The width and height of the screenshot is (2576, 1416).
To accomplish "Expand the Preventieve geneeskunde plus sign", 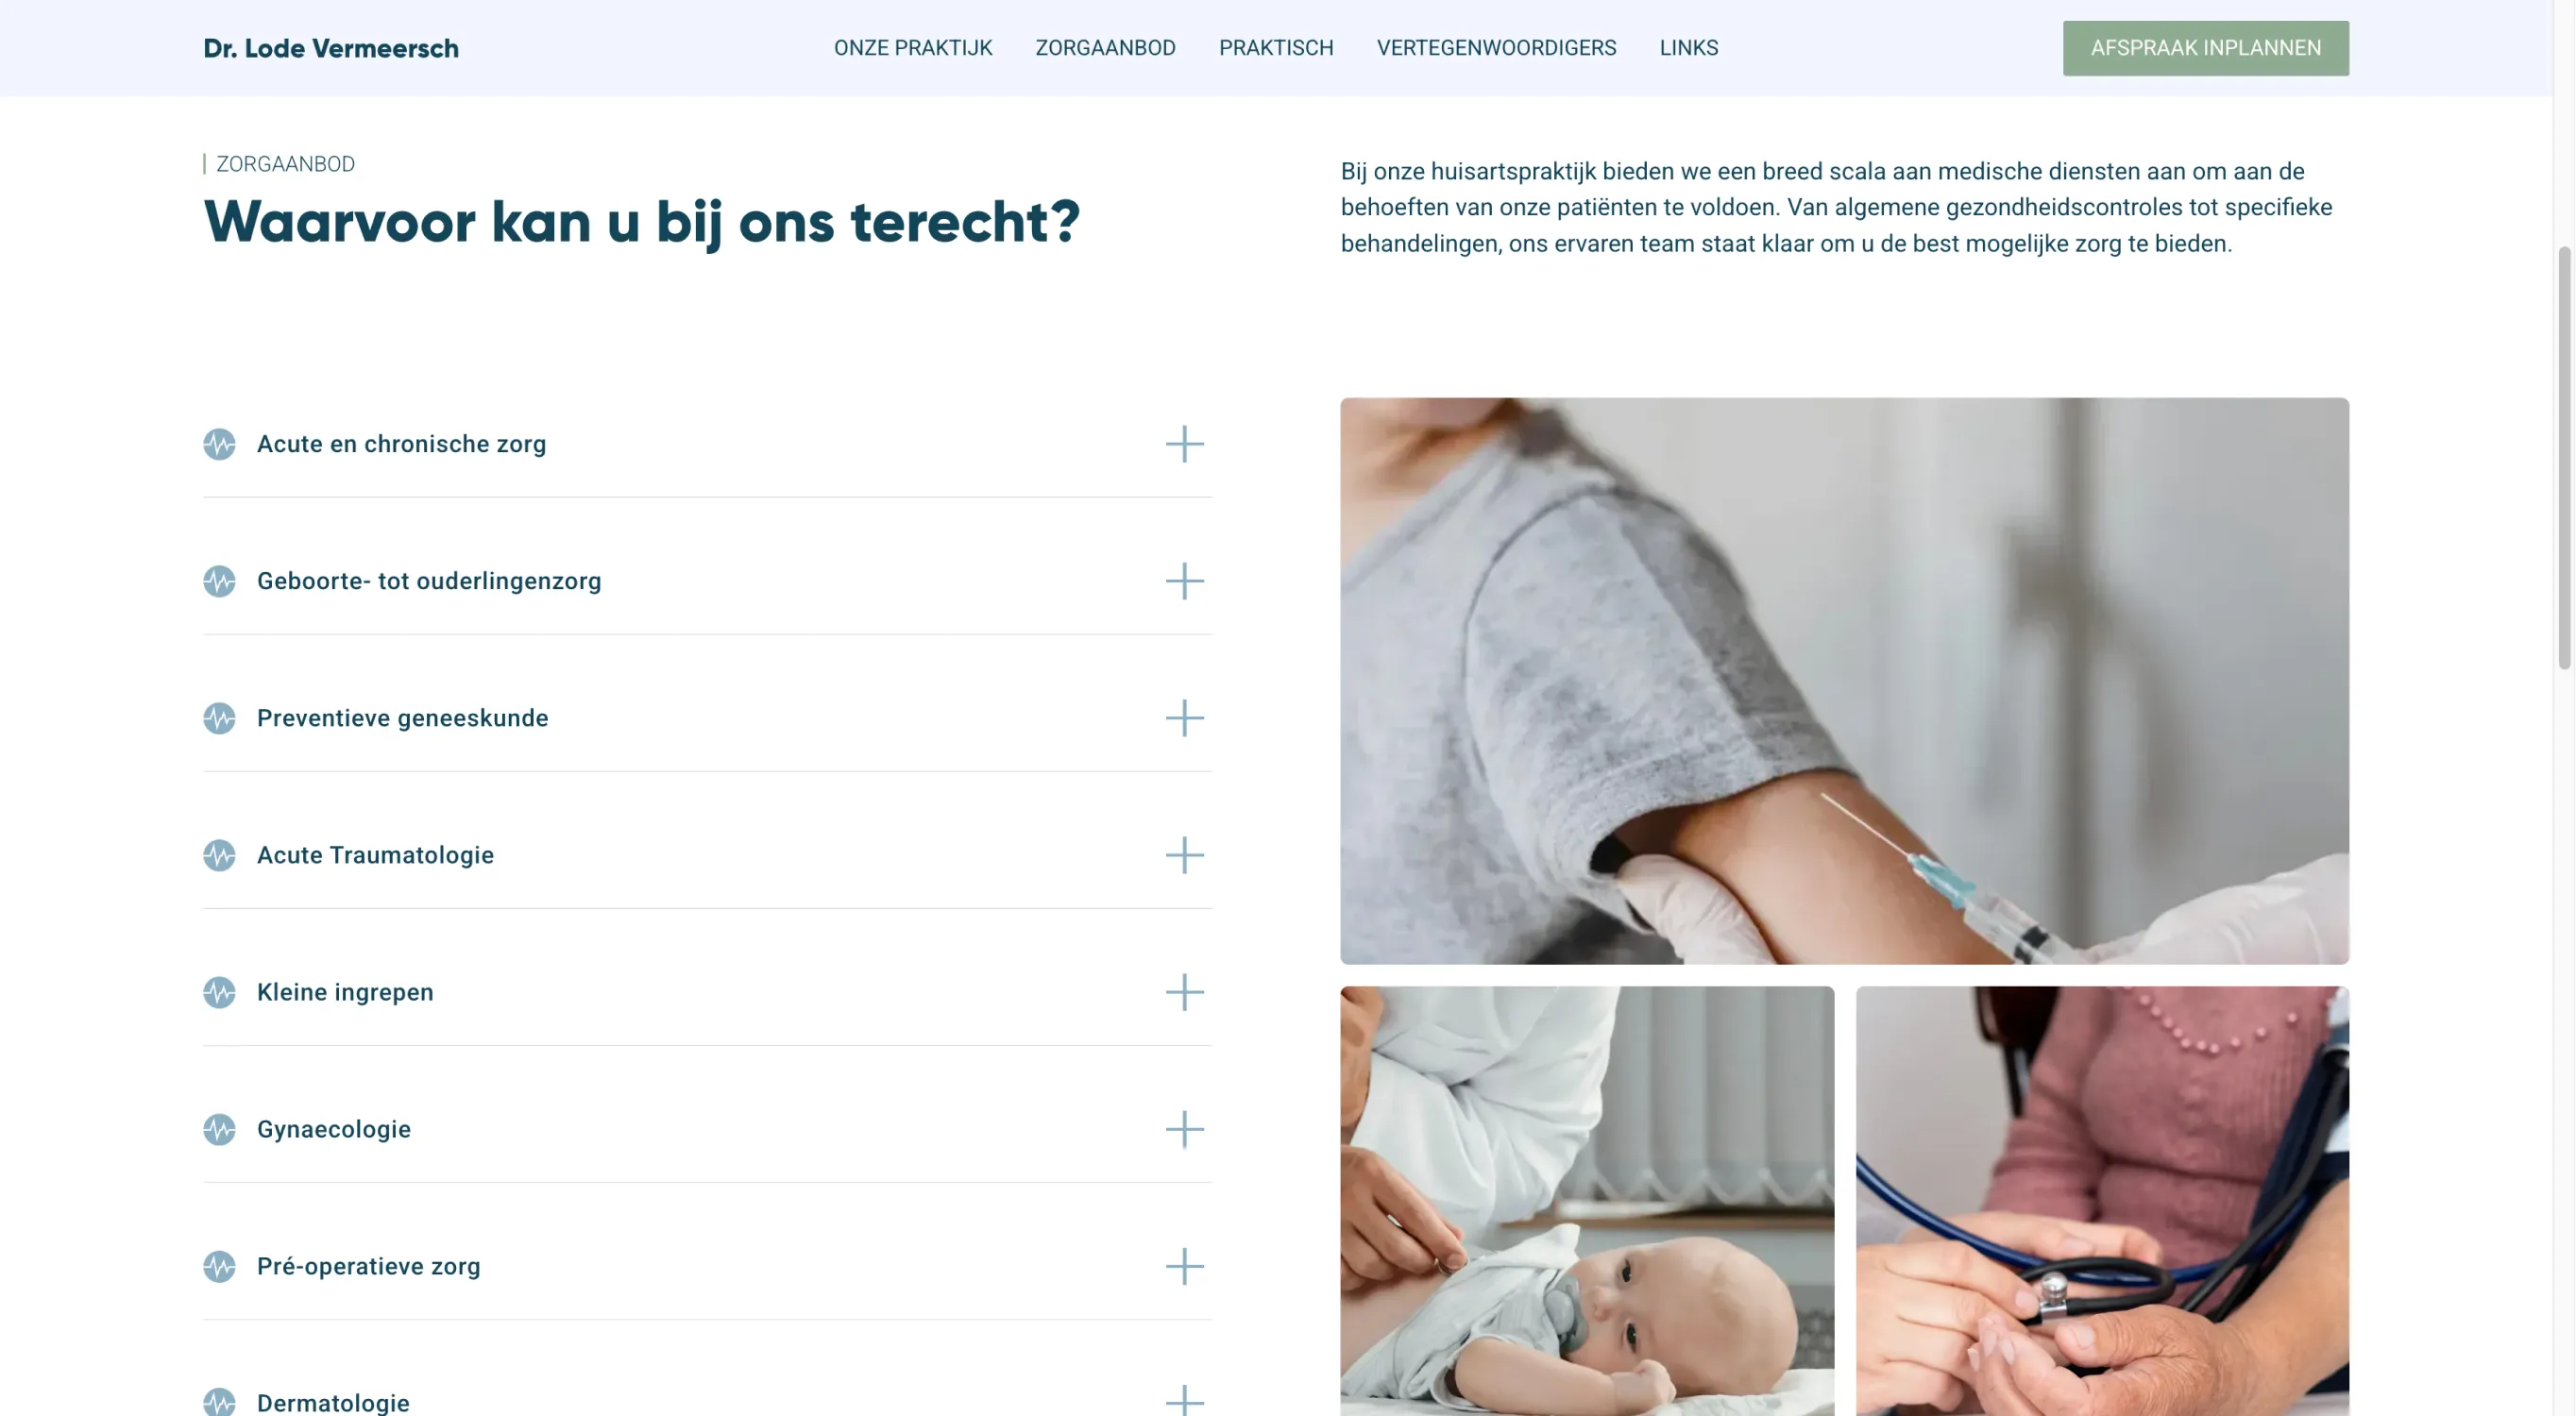I will click(x=1184, y=718).
